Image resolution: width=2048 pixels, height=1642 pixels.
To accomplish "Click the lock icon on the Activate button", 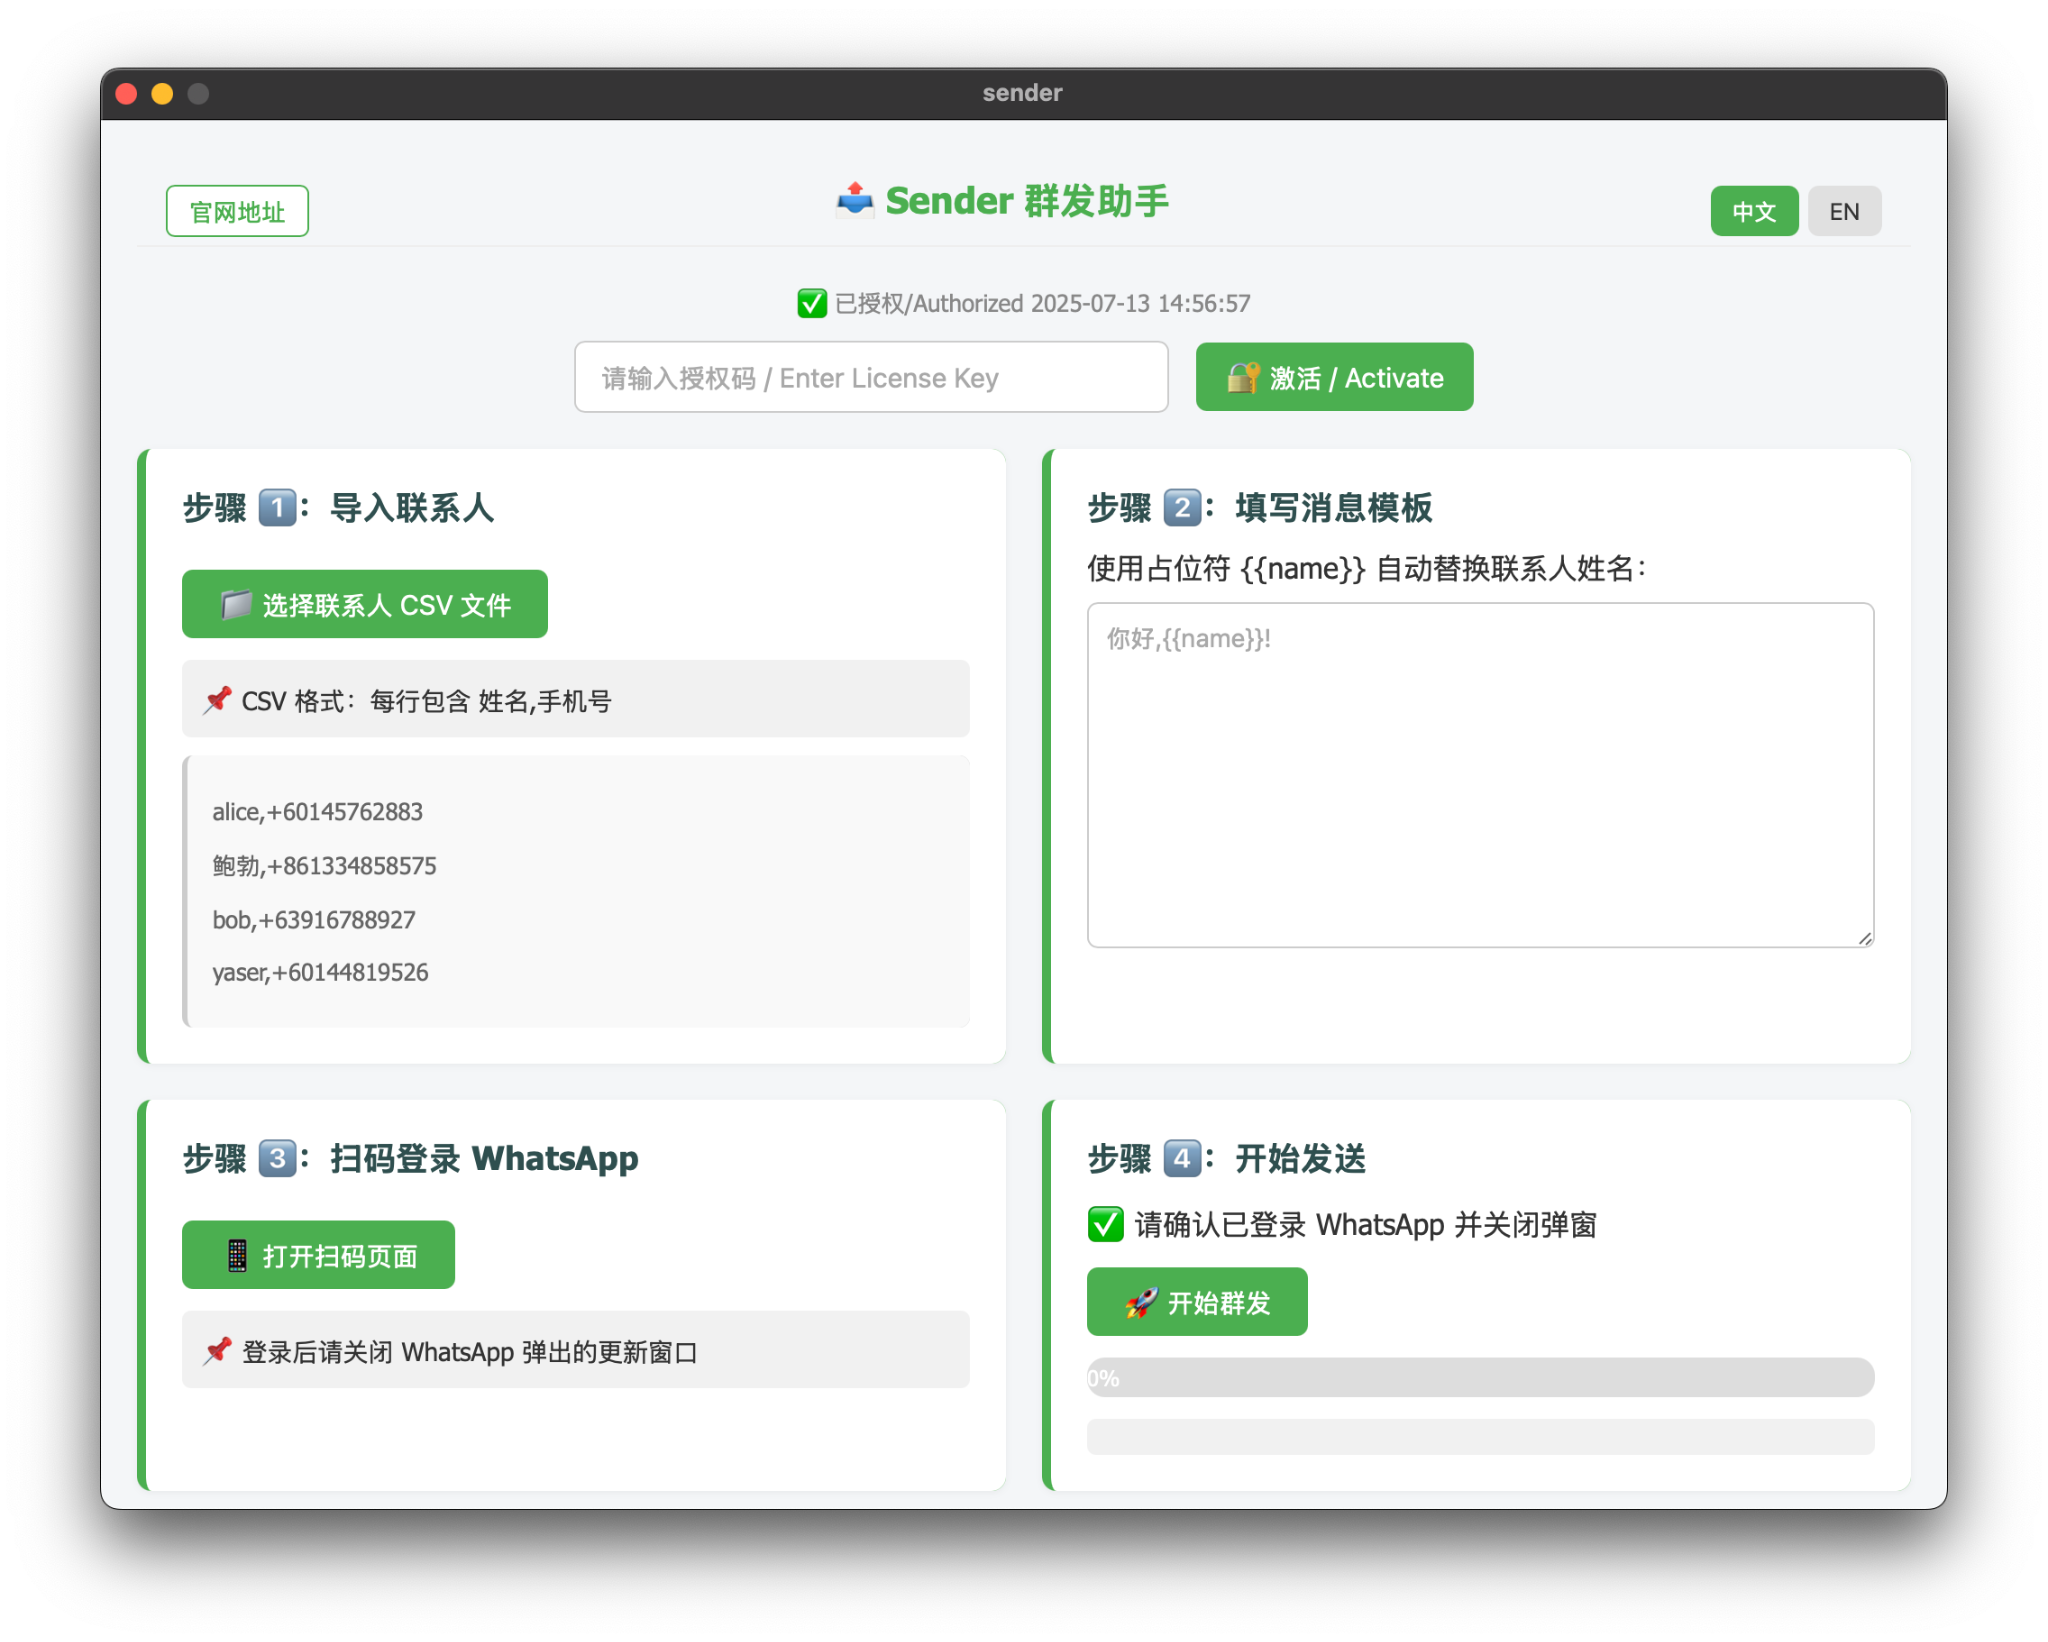I will point(1242,377).
